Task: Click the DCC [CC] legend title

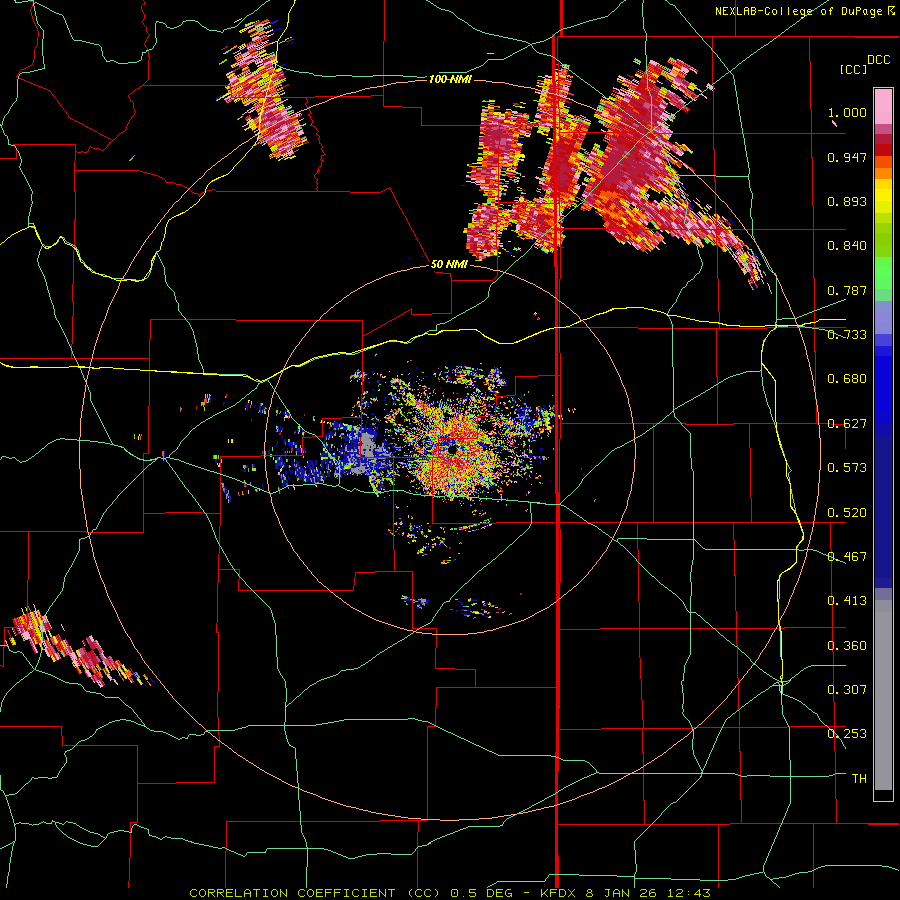Action: pos(864,64)
